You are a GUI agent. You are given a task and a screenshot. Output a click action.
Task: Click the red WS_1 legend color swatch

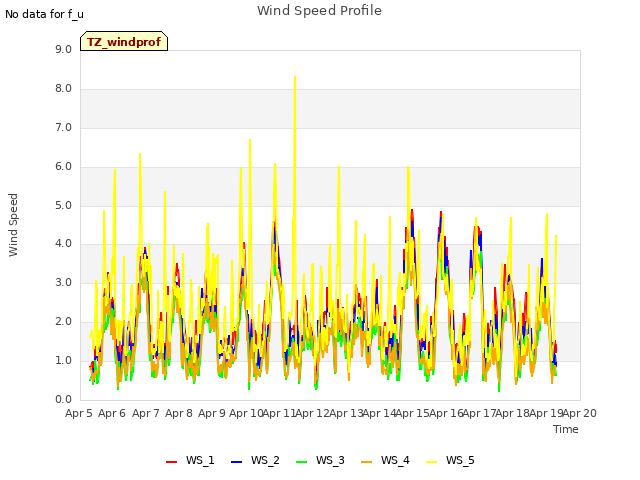171,462
